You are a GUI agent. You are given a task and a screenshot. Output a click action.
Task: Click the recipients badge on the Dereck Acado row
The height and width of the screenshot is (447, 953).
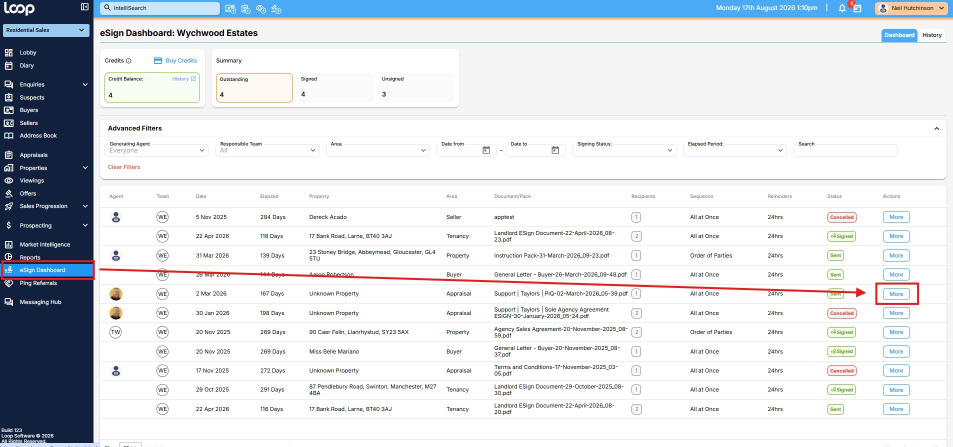pos(636,217)
